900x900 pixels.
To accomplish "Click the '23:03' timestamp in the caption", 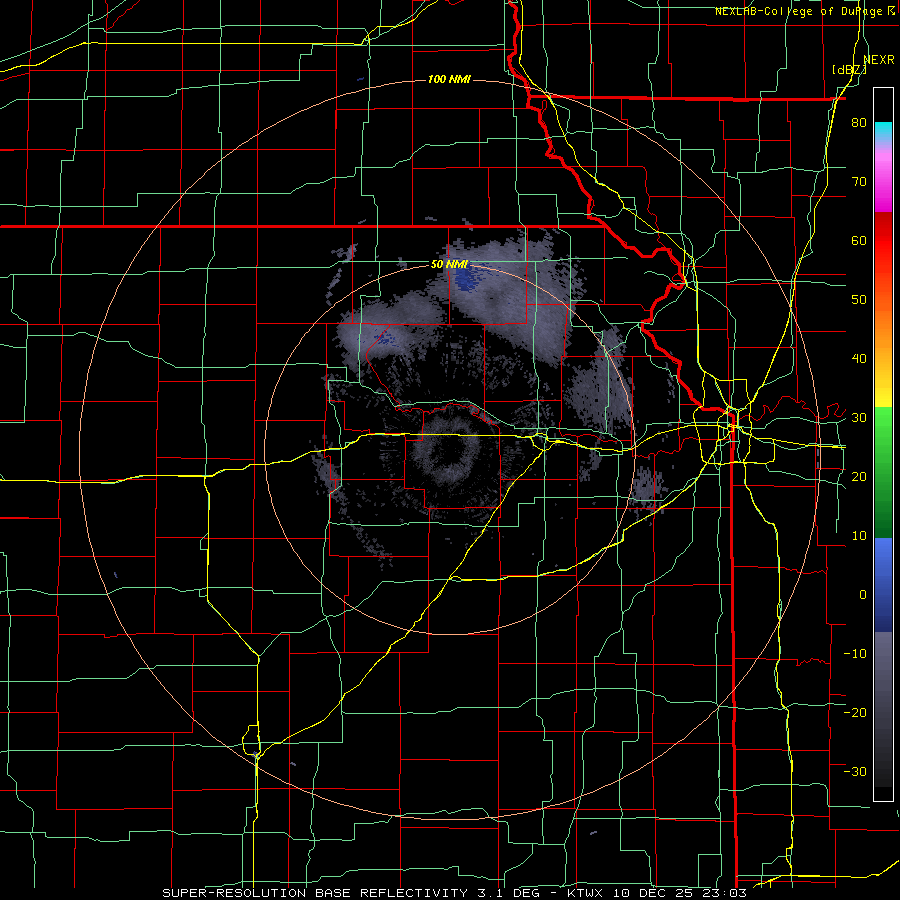I will tap(725, 893).
